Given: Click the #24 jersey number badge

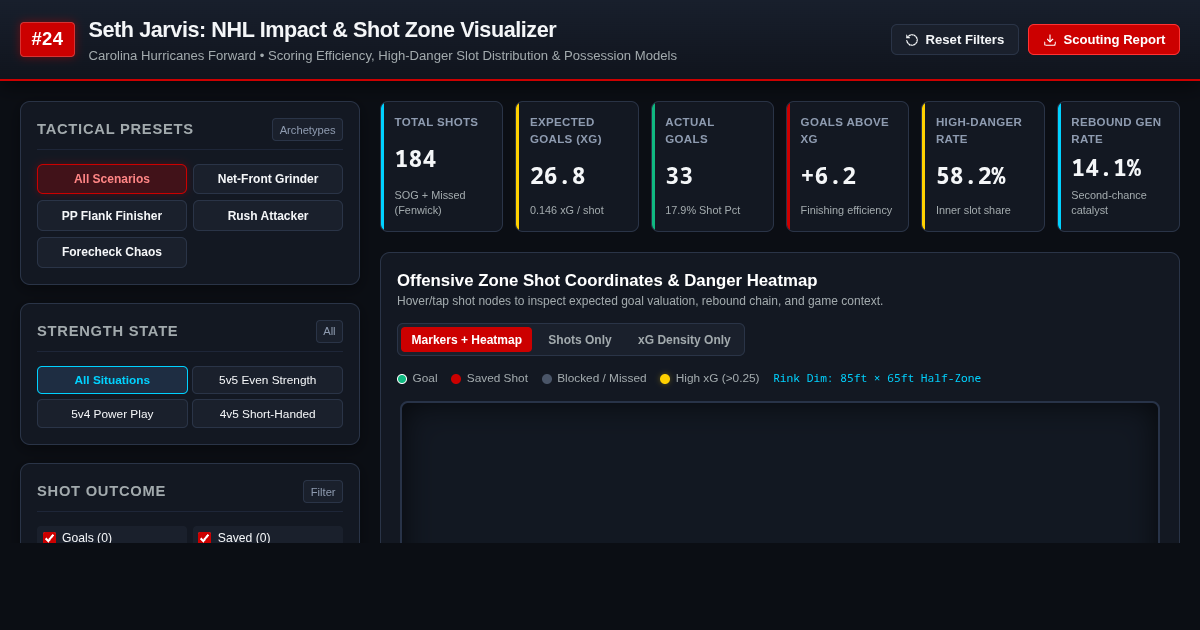Looking at the screenshot, I should tap(47, 39).
